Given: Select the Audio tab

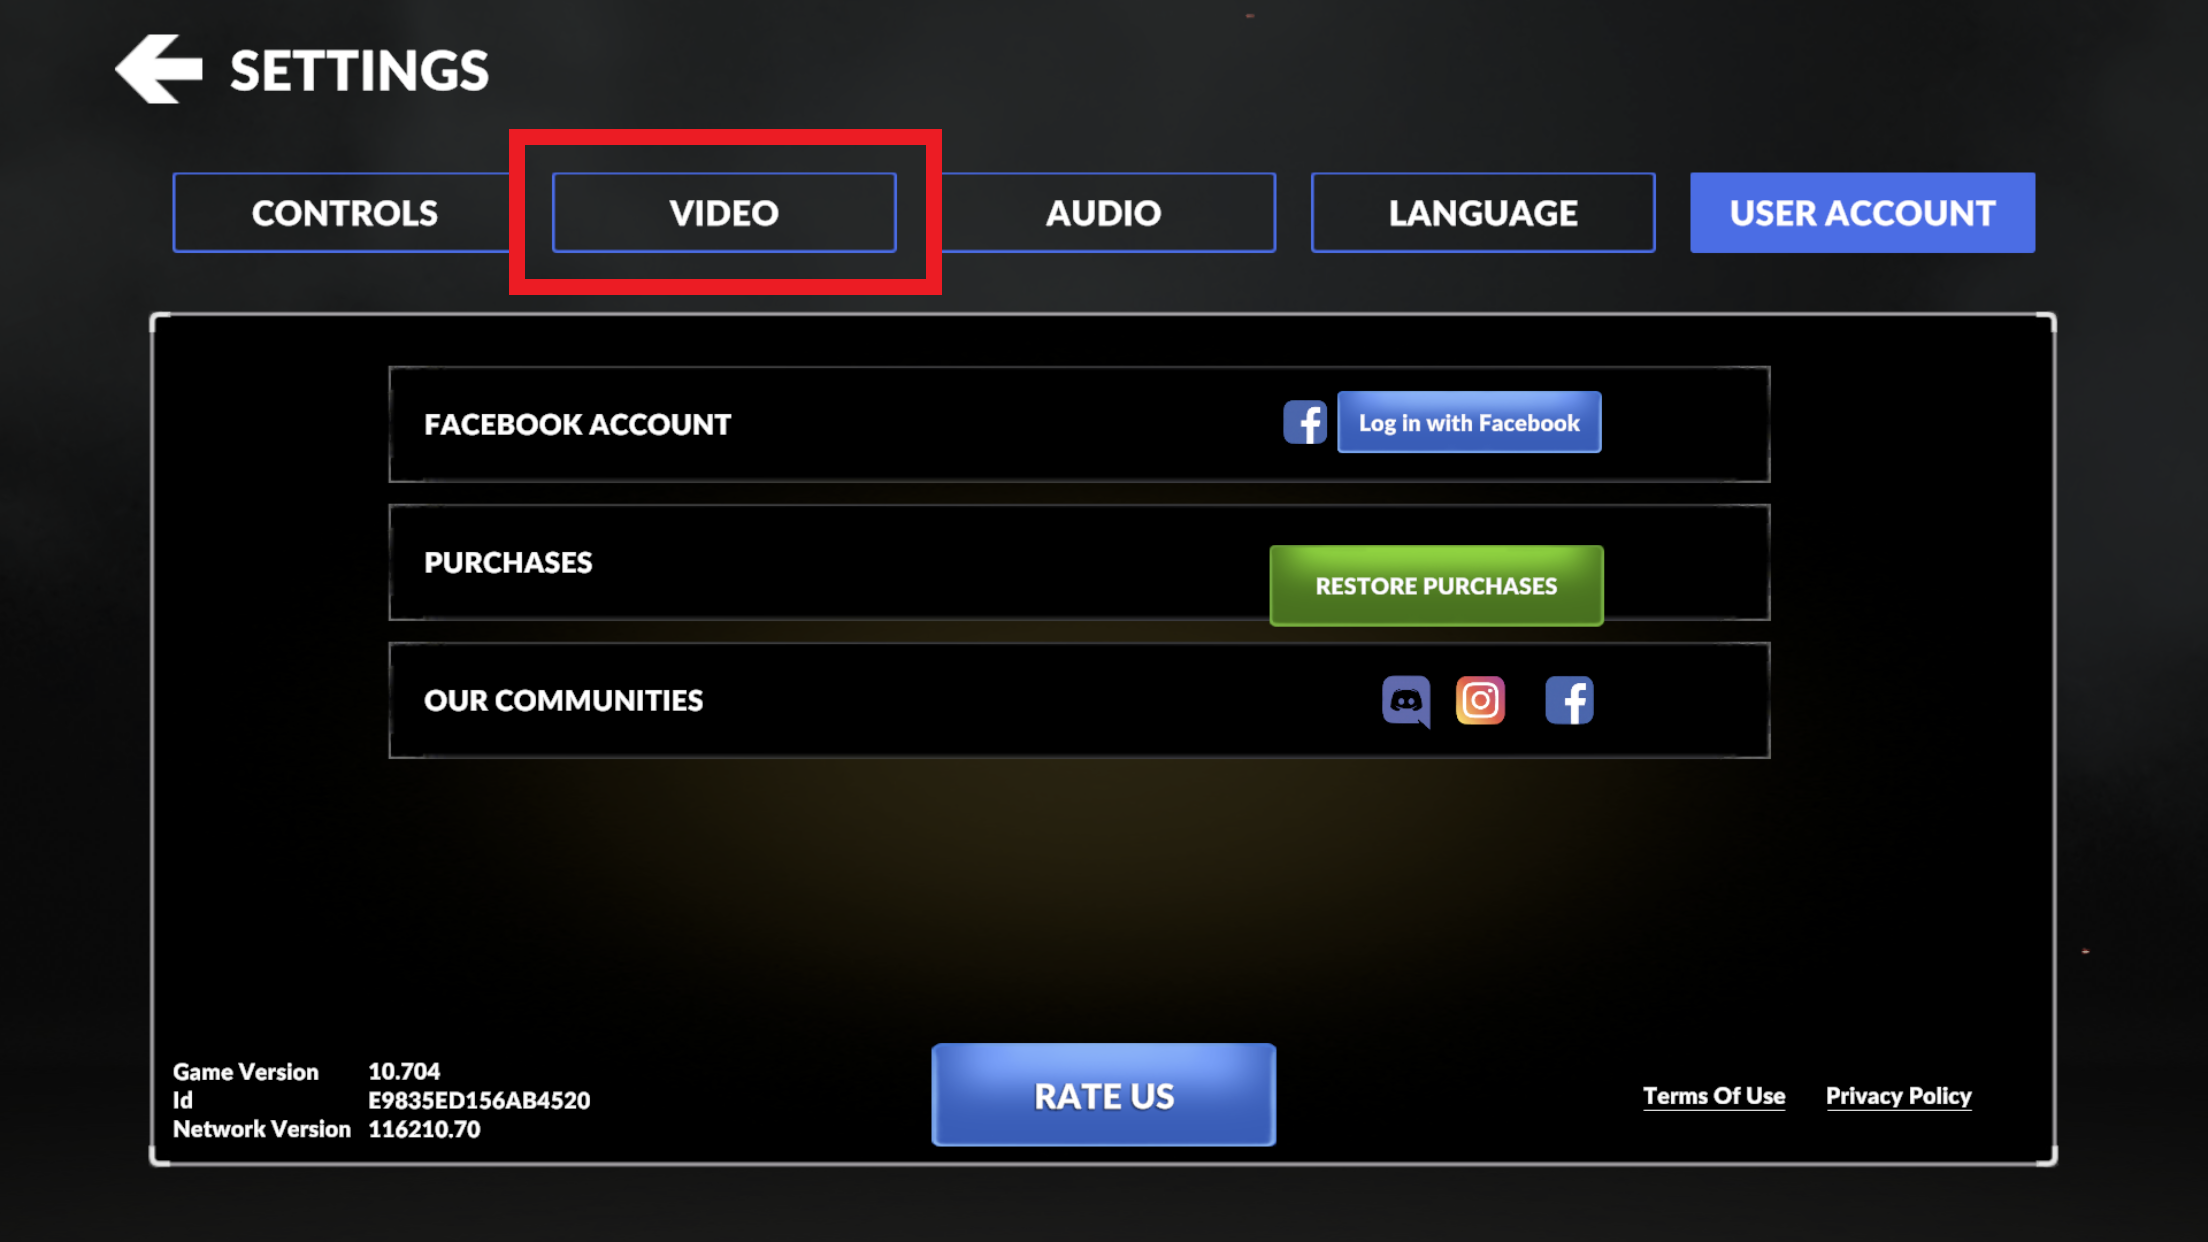Looking at the screenshot, I should tap(1104, 212).
